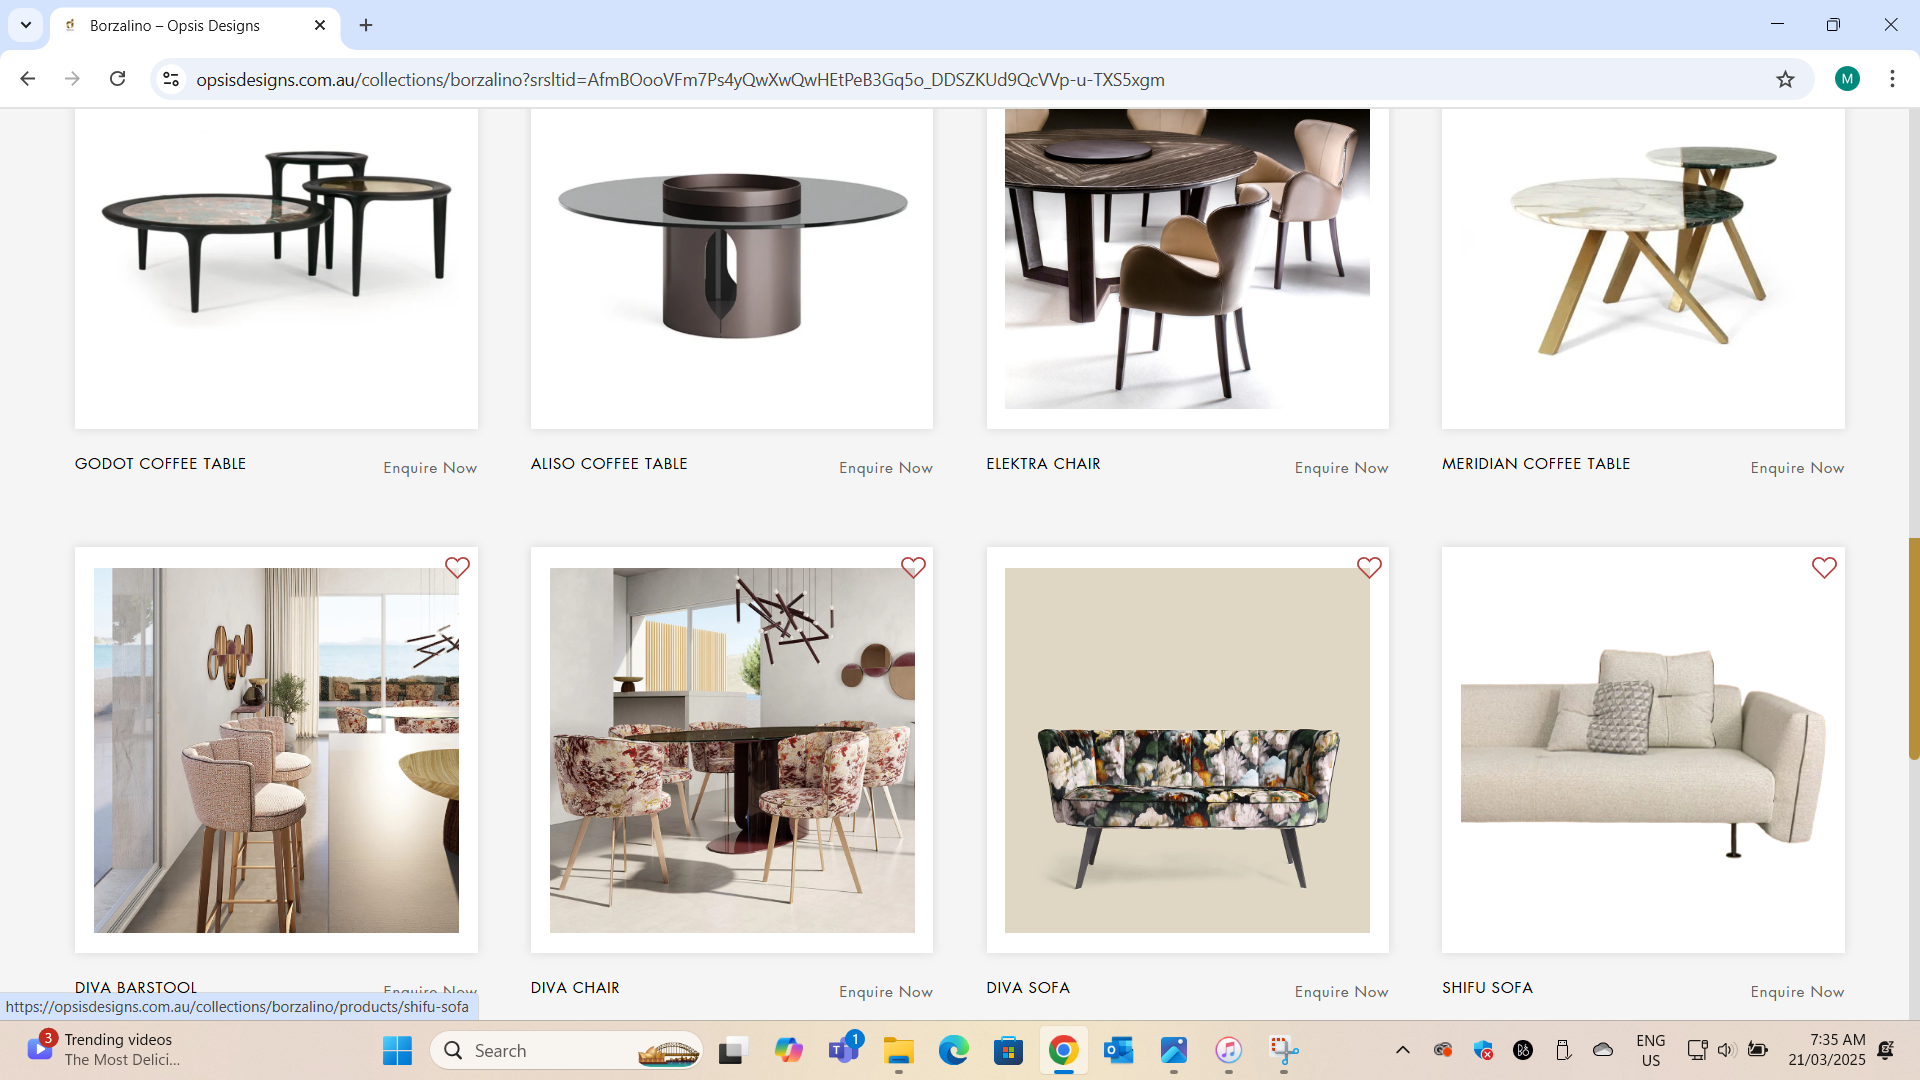This screenshot has width=1920, height=1080.
Task: Open the tab search dropdown arrow
Action: tap(26, 25)
